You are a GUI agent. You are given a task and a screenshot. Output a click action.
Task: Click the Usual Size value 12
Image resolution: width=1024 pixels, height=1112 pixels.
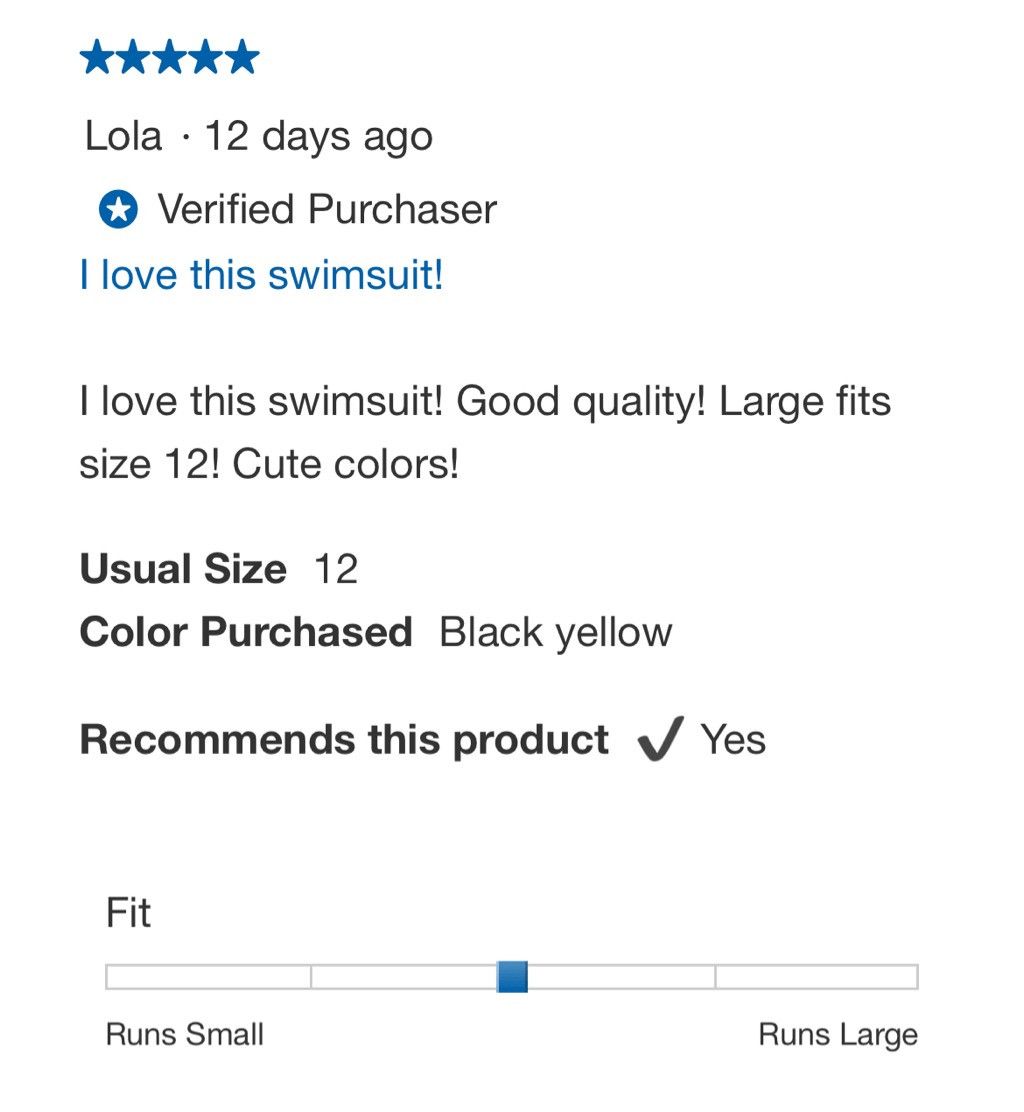click(x=336, y=570)
